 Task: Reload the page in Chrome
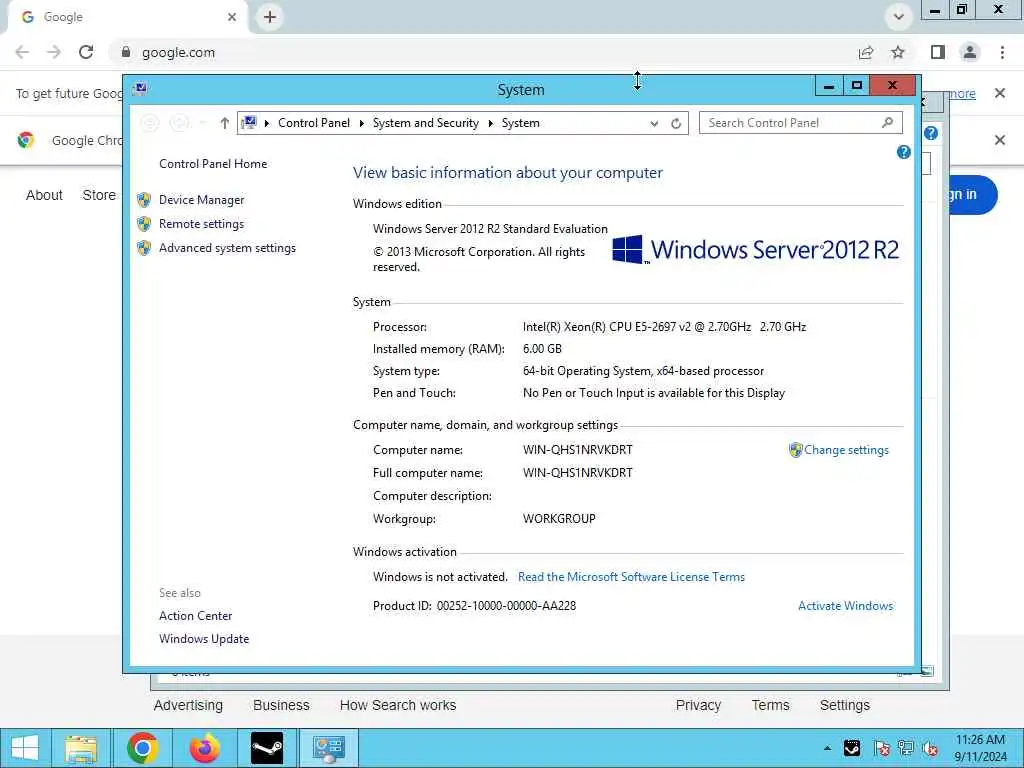tap(86, 52)
